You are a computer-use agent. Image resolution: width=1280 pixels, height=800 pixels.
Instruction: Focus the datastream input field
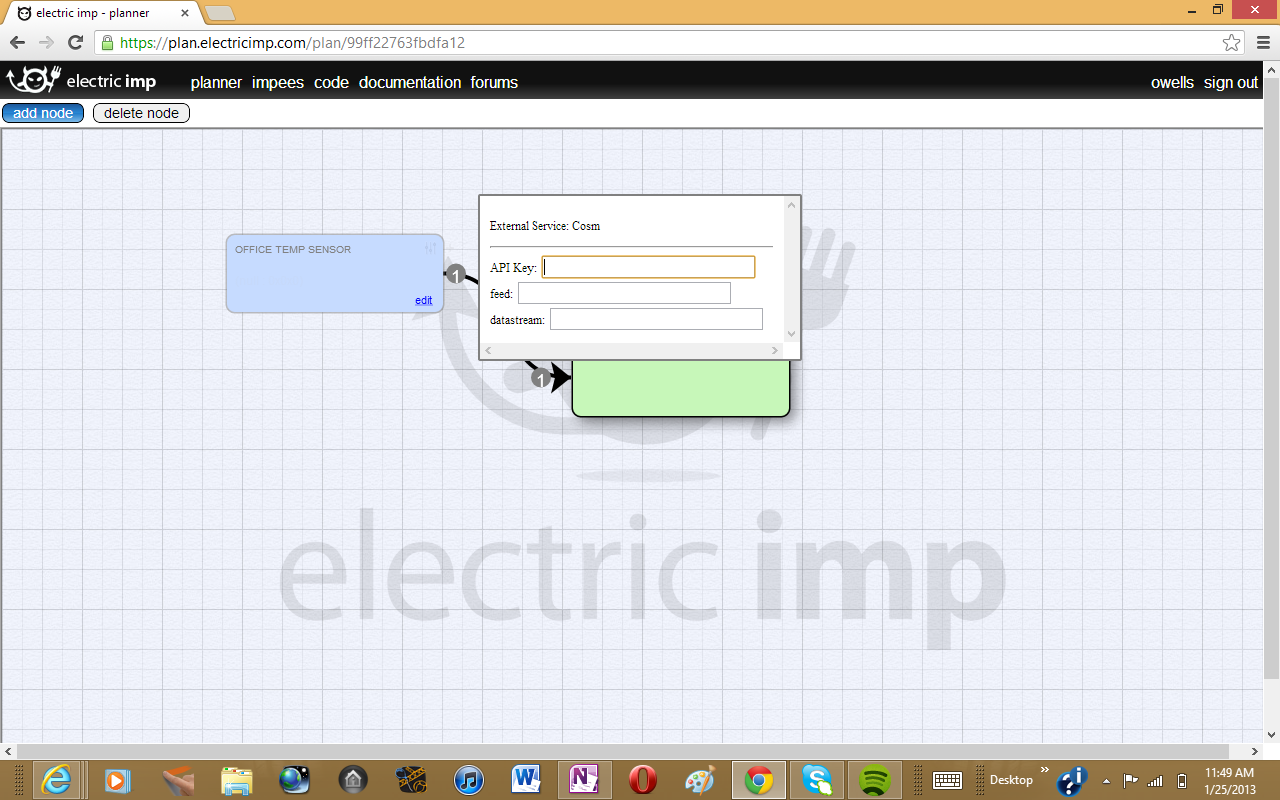click(656, 319)
